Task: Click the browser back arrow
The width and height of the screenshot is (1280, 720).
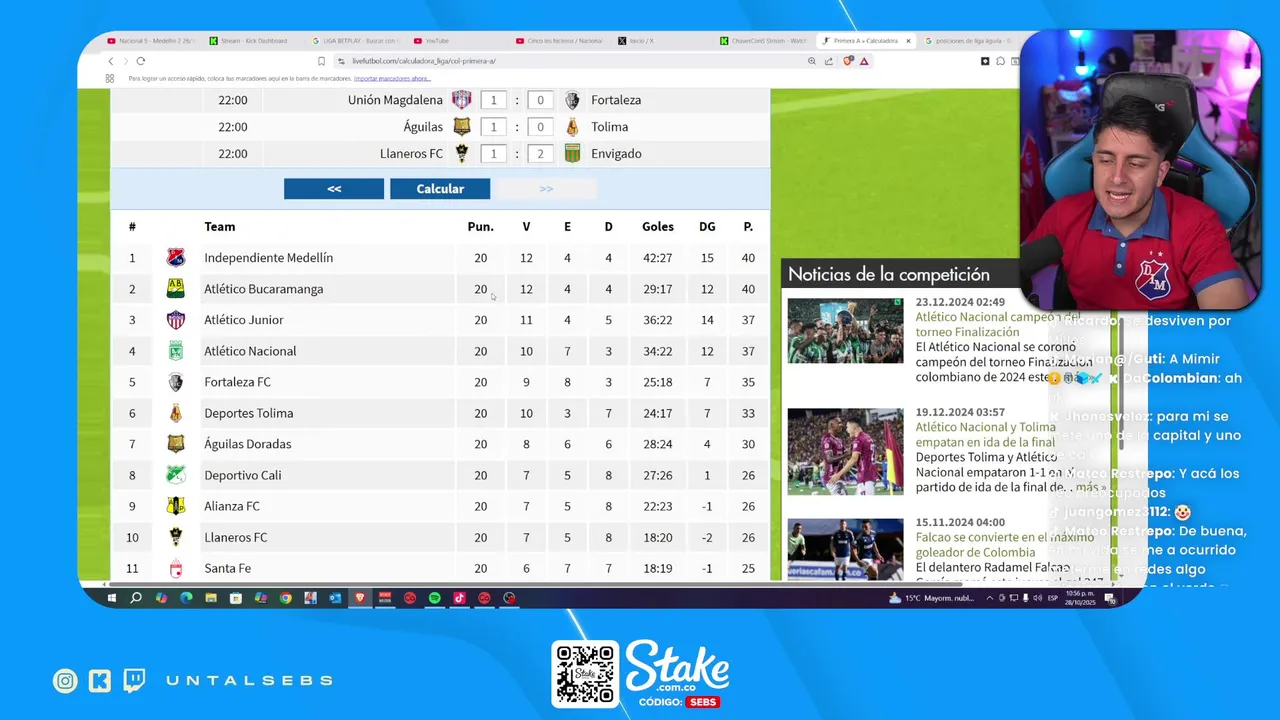Action: [111, 61]
